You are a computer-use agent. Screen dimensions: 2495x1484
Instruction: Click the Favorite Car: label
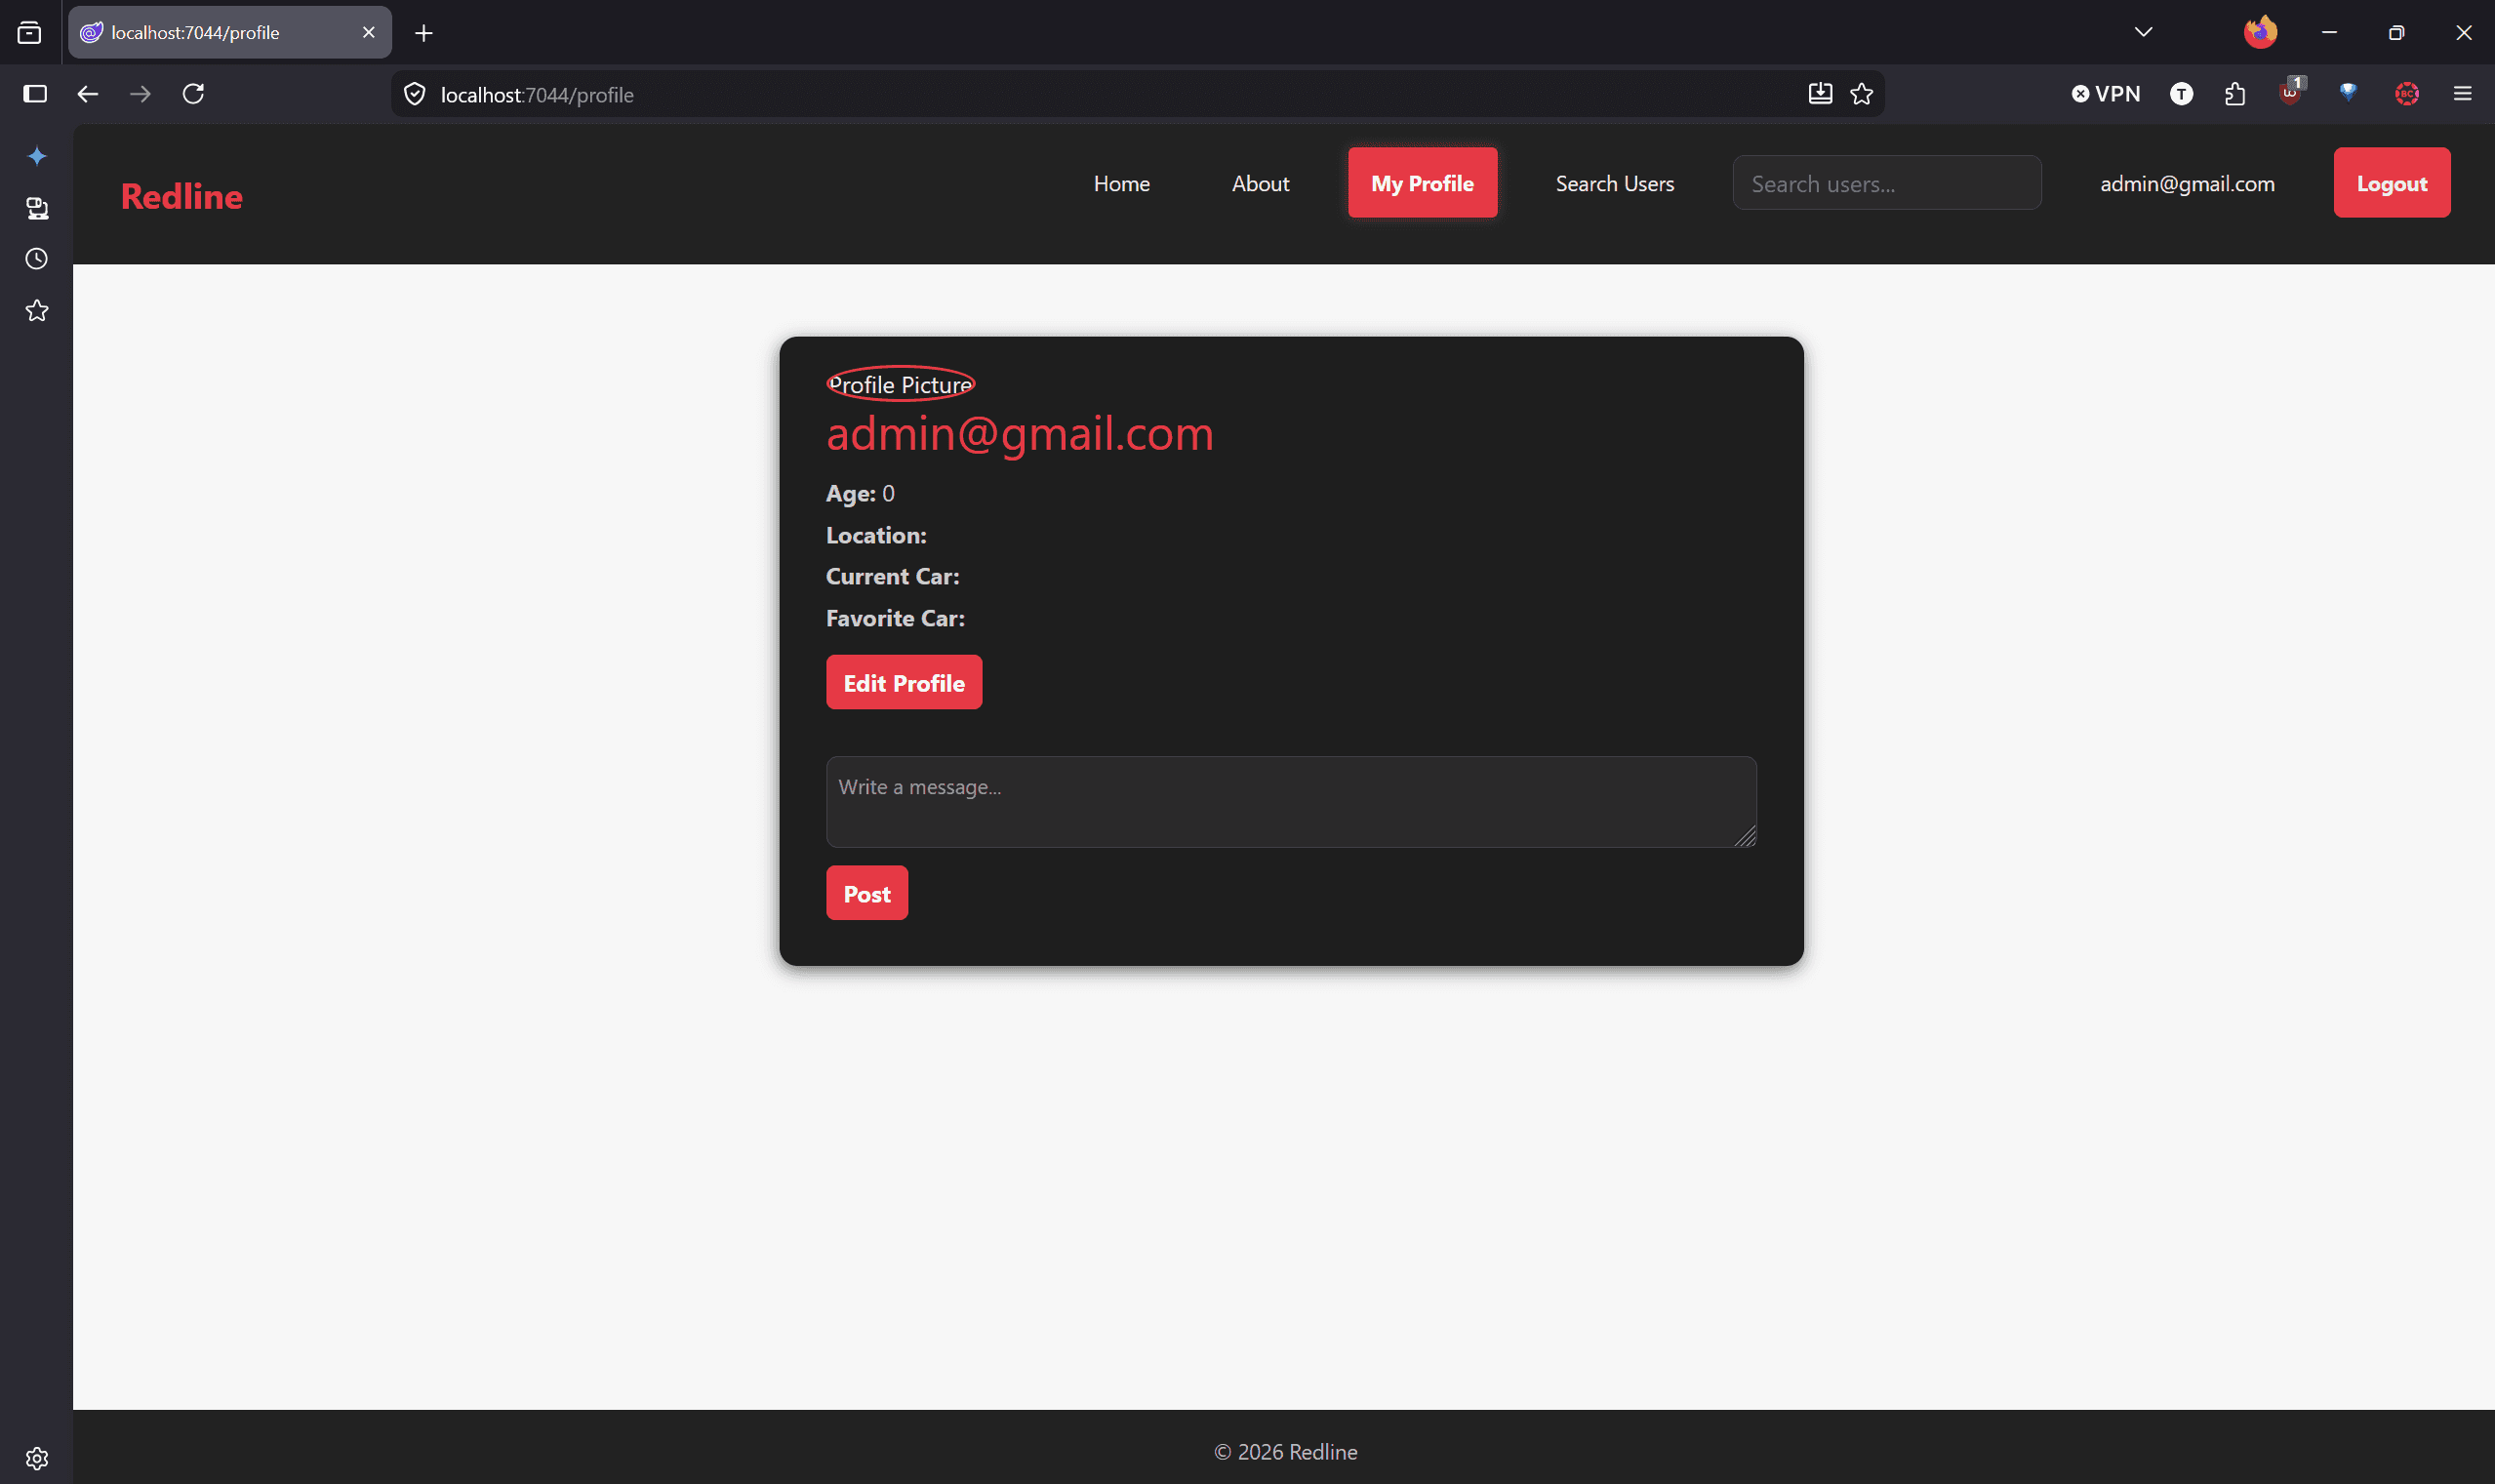(896, 619)
